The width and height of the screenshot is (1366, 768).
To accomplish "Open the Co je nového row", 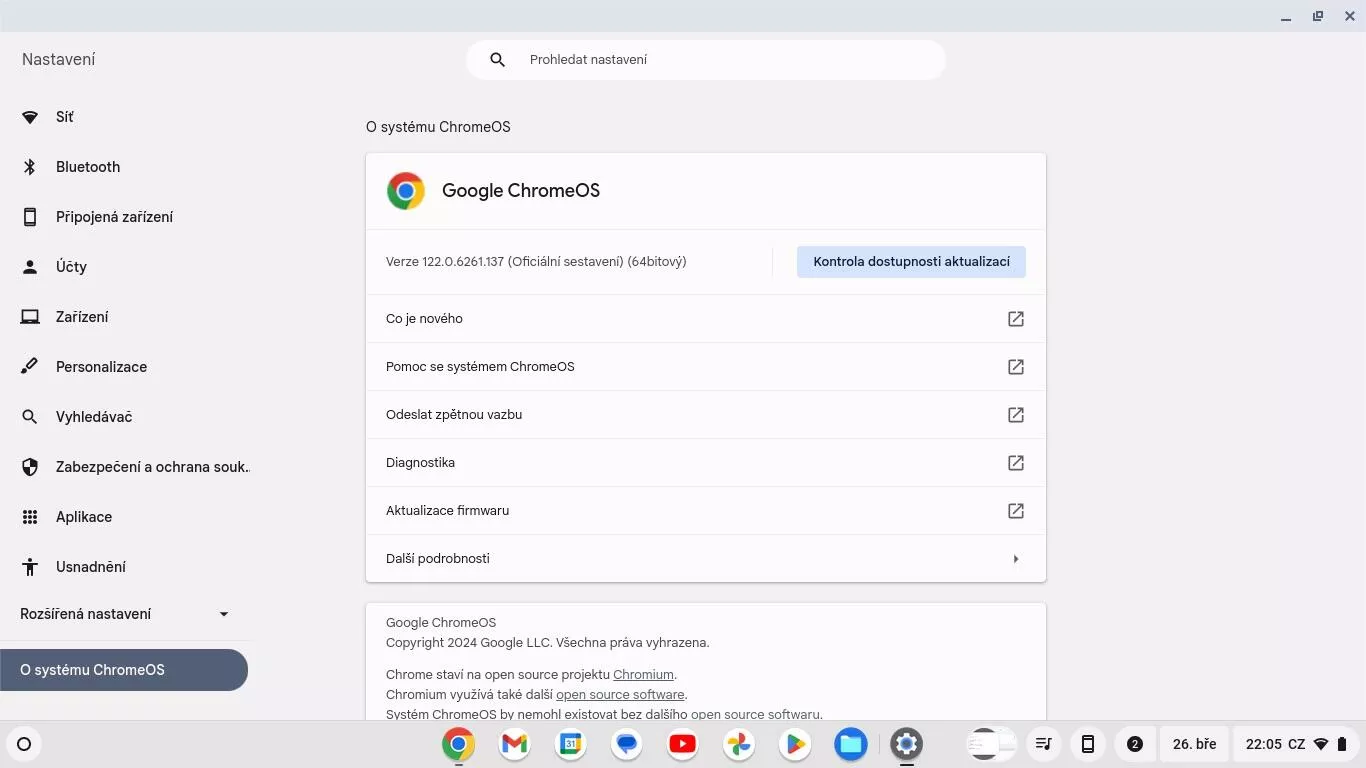I will (706, 319).
